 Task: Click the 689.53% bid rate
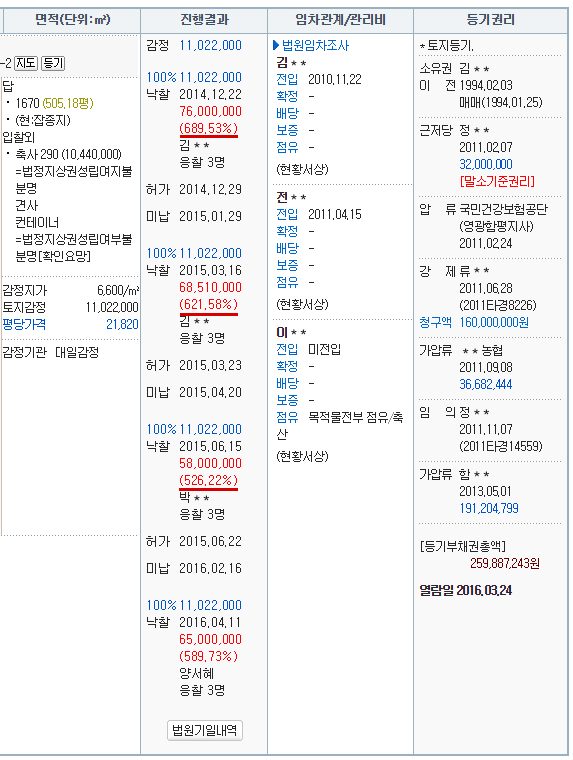pos(208,128)
